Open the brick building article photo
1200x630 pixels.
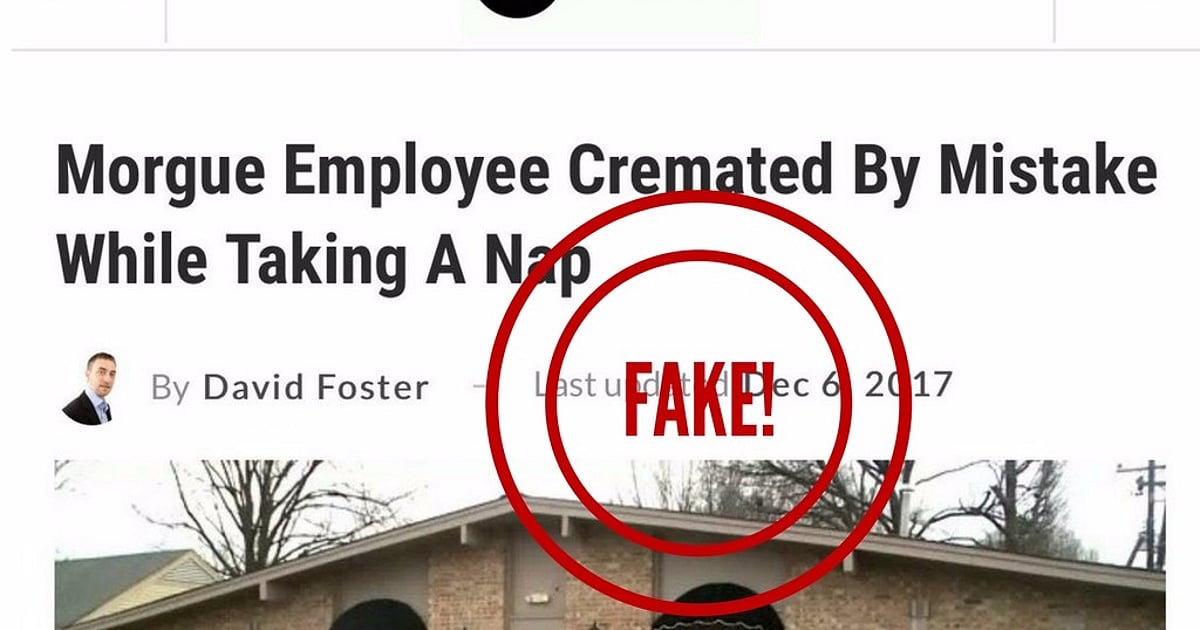[x=610, y=545]
